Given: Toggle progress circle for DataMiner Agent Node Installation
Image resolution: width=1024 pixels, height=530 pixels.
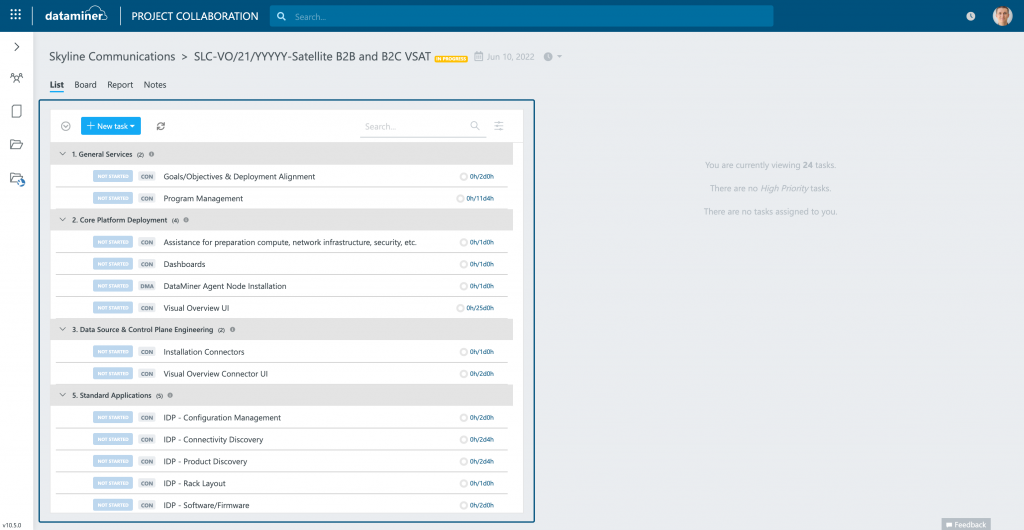Looking at the screenshot, I should [464, 286].
